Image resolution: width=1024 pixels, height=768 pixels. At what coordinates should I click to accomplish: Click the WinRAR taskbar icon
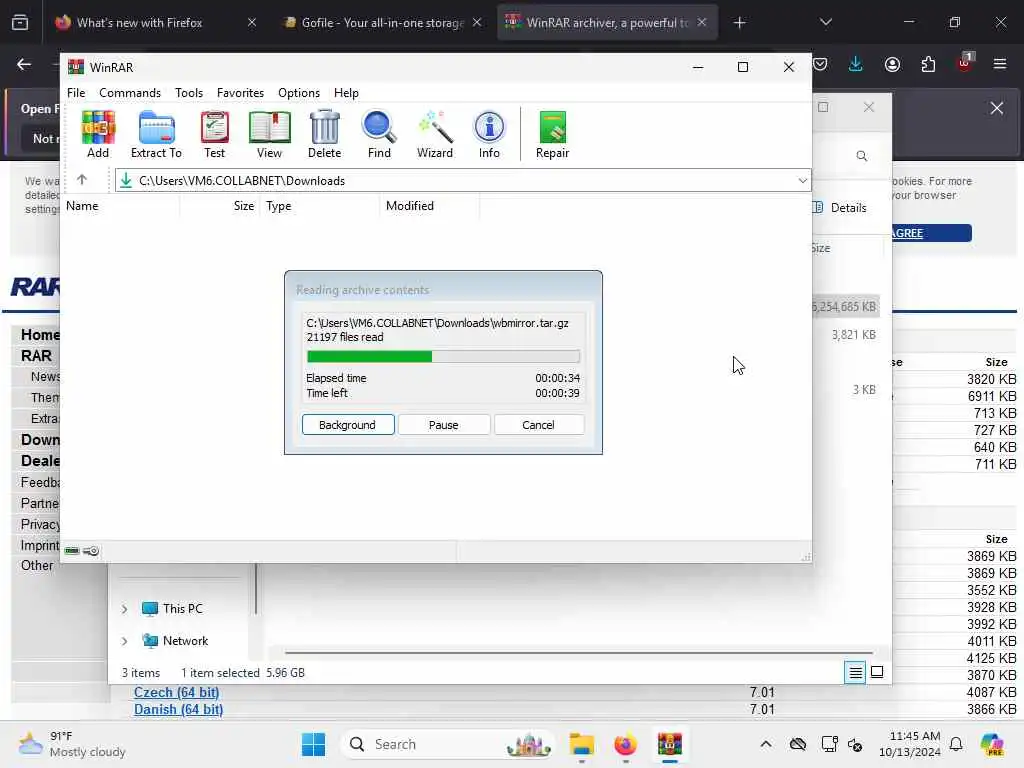(x=669, y=744)
